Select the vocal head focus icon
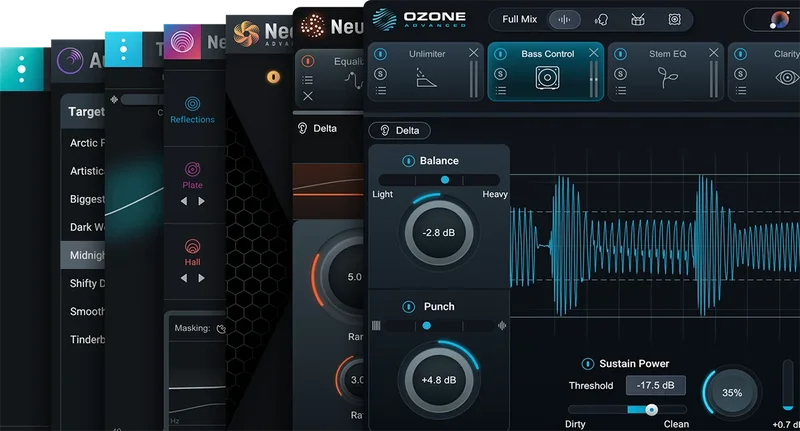Viewport: 800px width, 431px height. [x=601, y=20]
